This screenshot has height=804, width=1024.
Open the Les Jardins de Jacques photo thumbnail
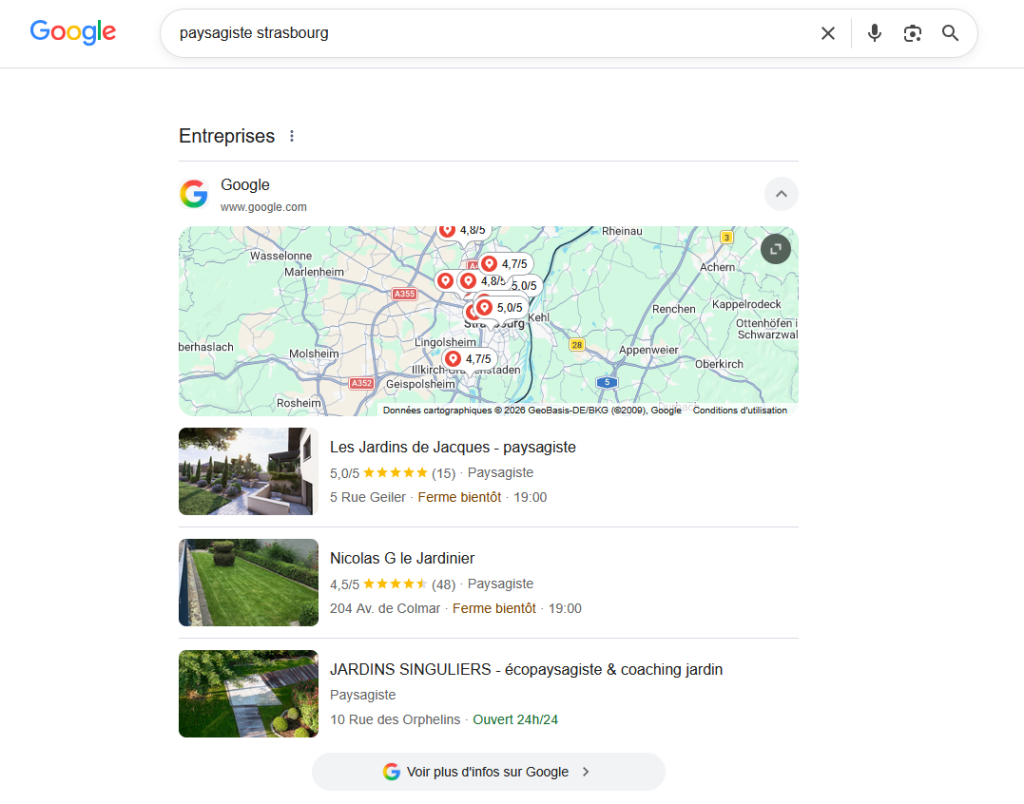tap(249, 471)
